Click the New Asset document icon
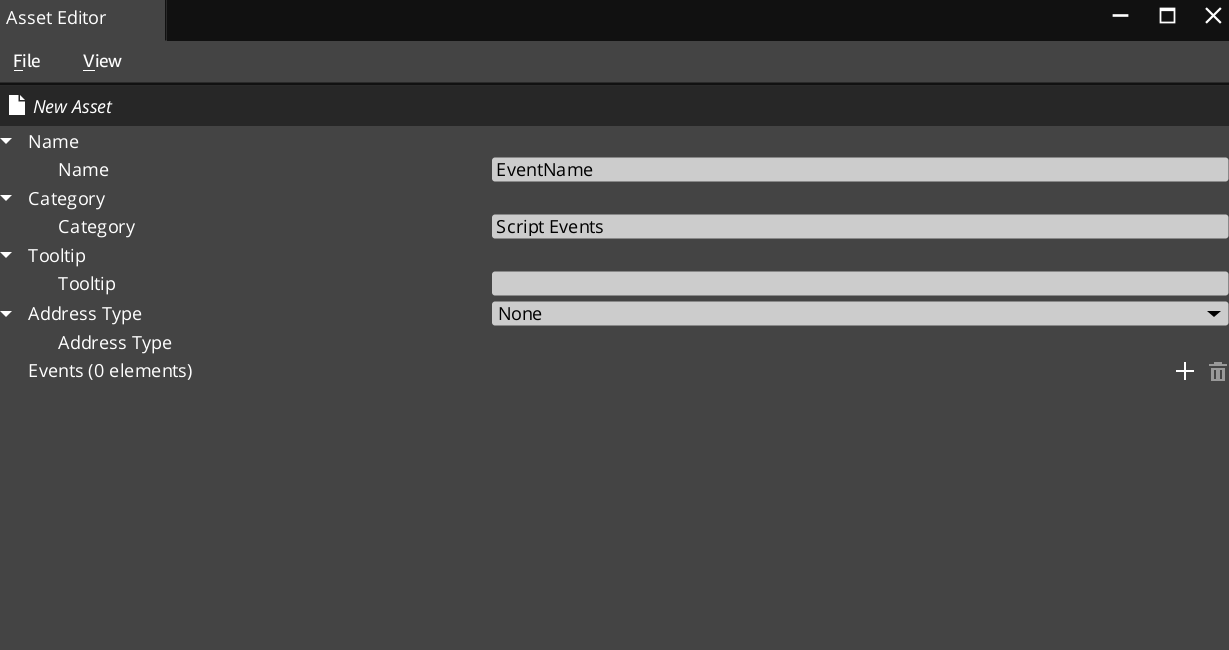The image size is (1229, 650). coord(17,104)
